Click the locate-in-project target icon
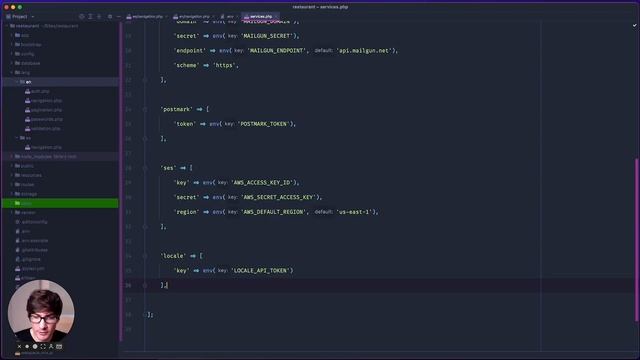This screenshot has width=640, height=360. [82, 17]
